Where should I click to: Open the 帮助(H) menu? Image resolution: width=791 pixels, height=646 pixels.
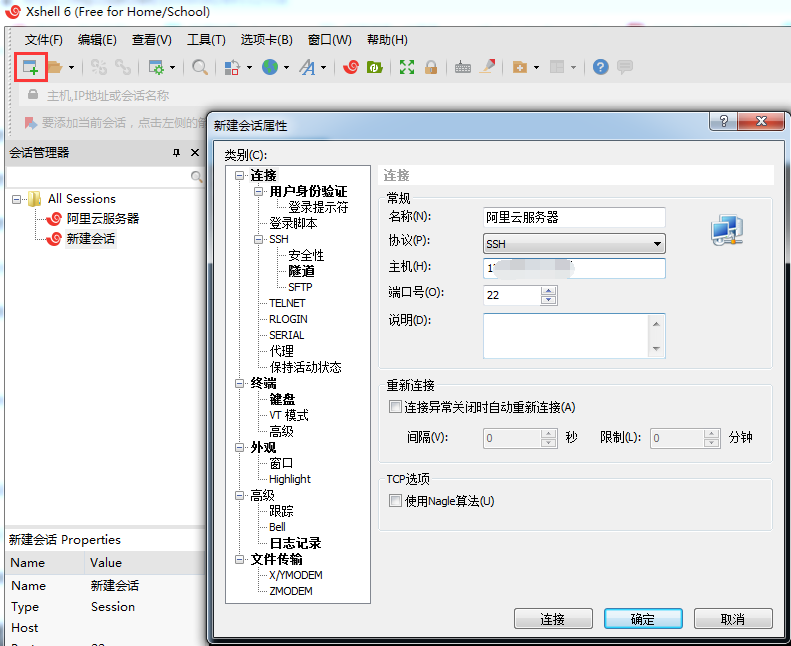[387, 40]
